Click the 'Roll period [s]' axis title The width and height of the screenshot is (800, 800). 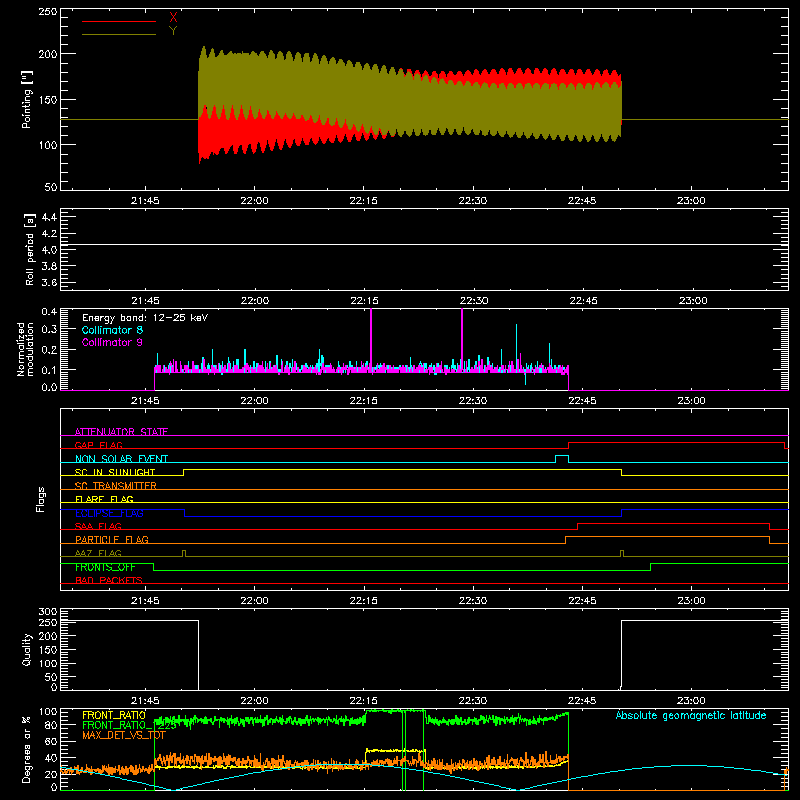(x=30, y=249)
